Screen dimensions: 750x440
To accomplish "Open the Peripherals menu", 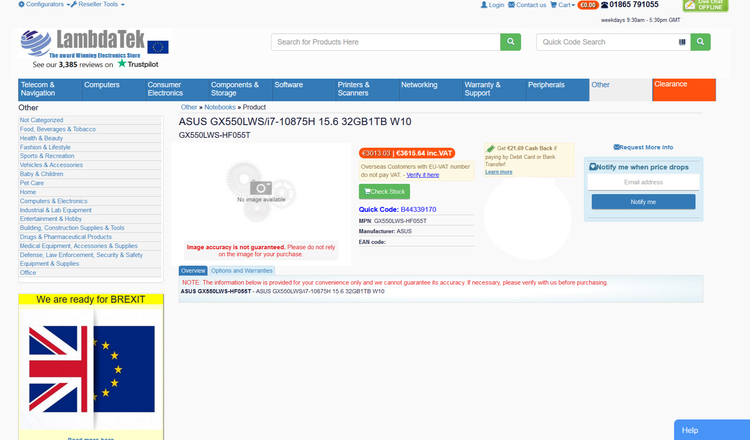I will 557,89.
